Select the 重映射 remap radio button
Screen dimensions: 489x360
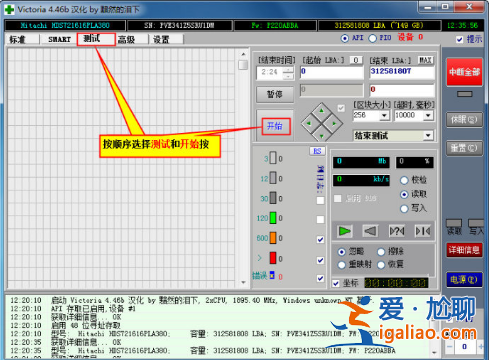point(341,265)
